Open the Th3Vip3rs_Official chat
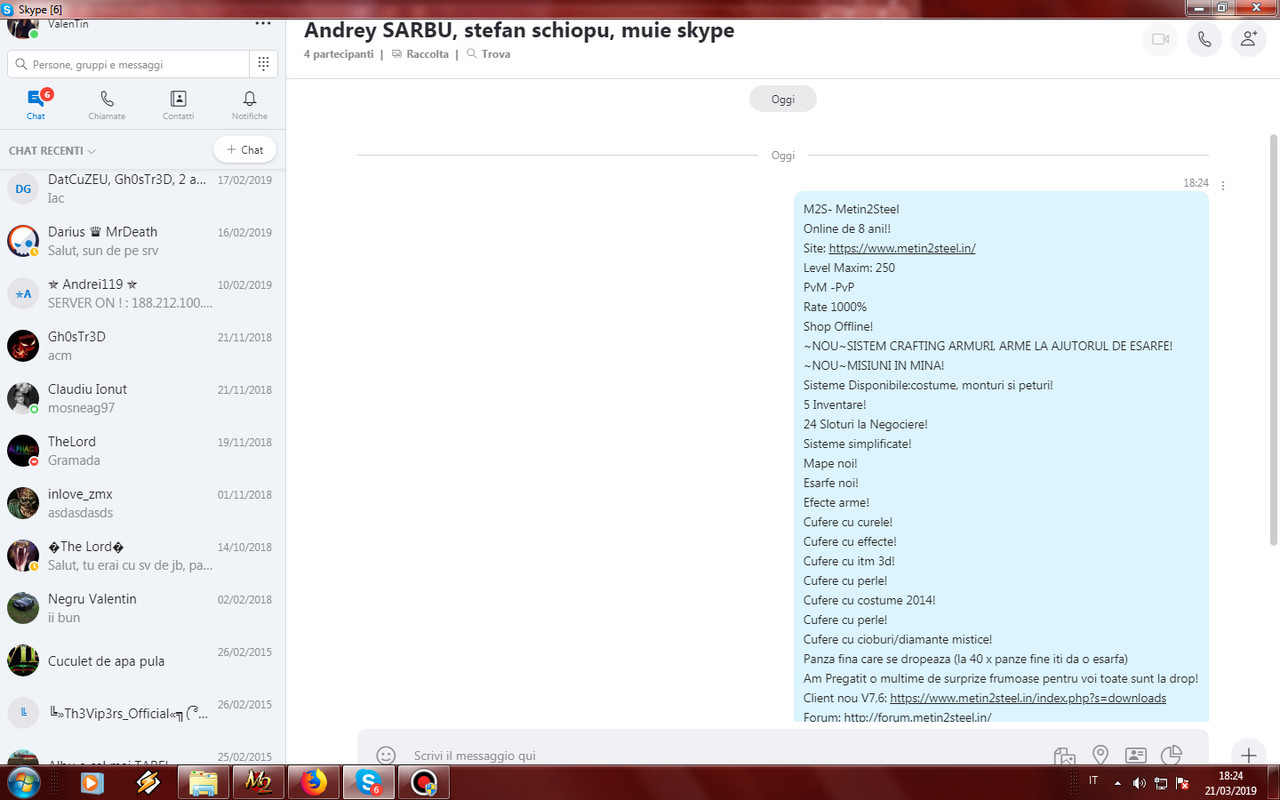Screen dimensions: 1280x800 142,713
